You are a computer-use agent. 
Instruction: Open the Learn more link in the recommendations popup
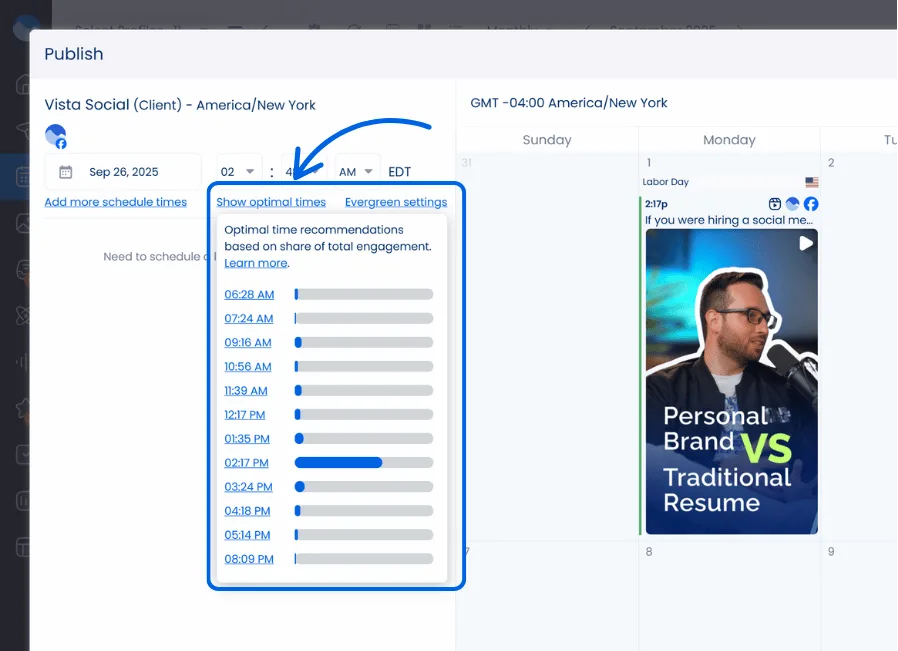256,262
